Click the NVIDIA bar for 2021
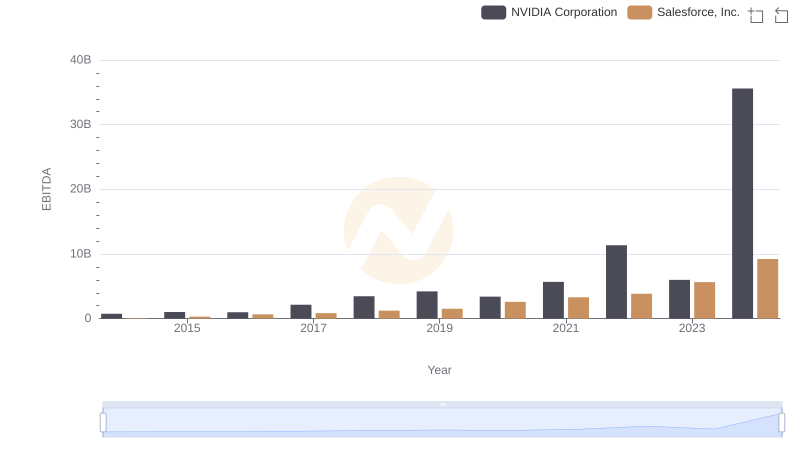 tap(553, 300)
